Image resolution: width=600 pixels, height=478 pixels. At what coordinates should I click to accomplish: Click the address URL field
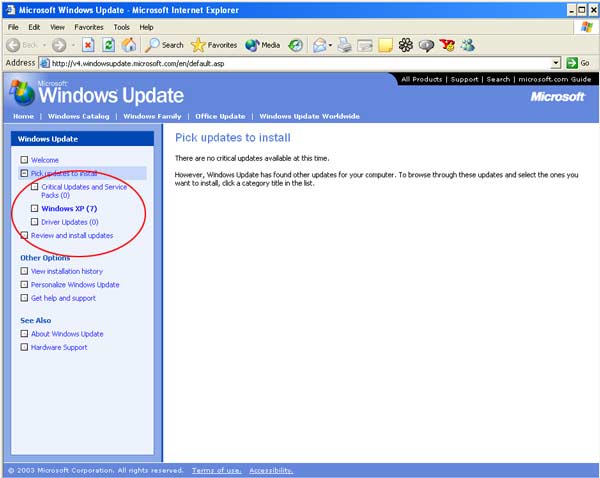click(301, 63)
